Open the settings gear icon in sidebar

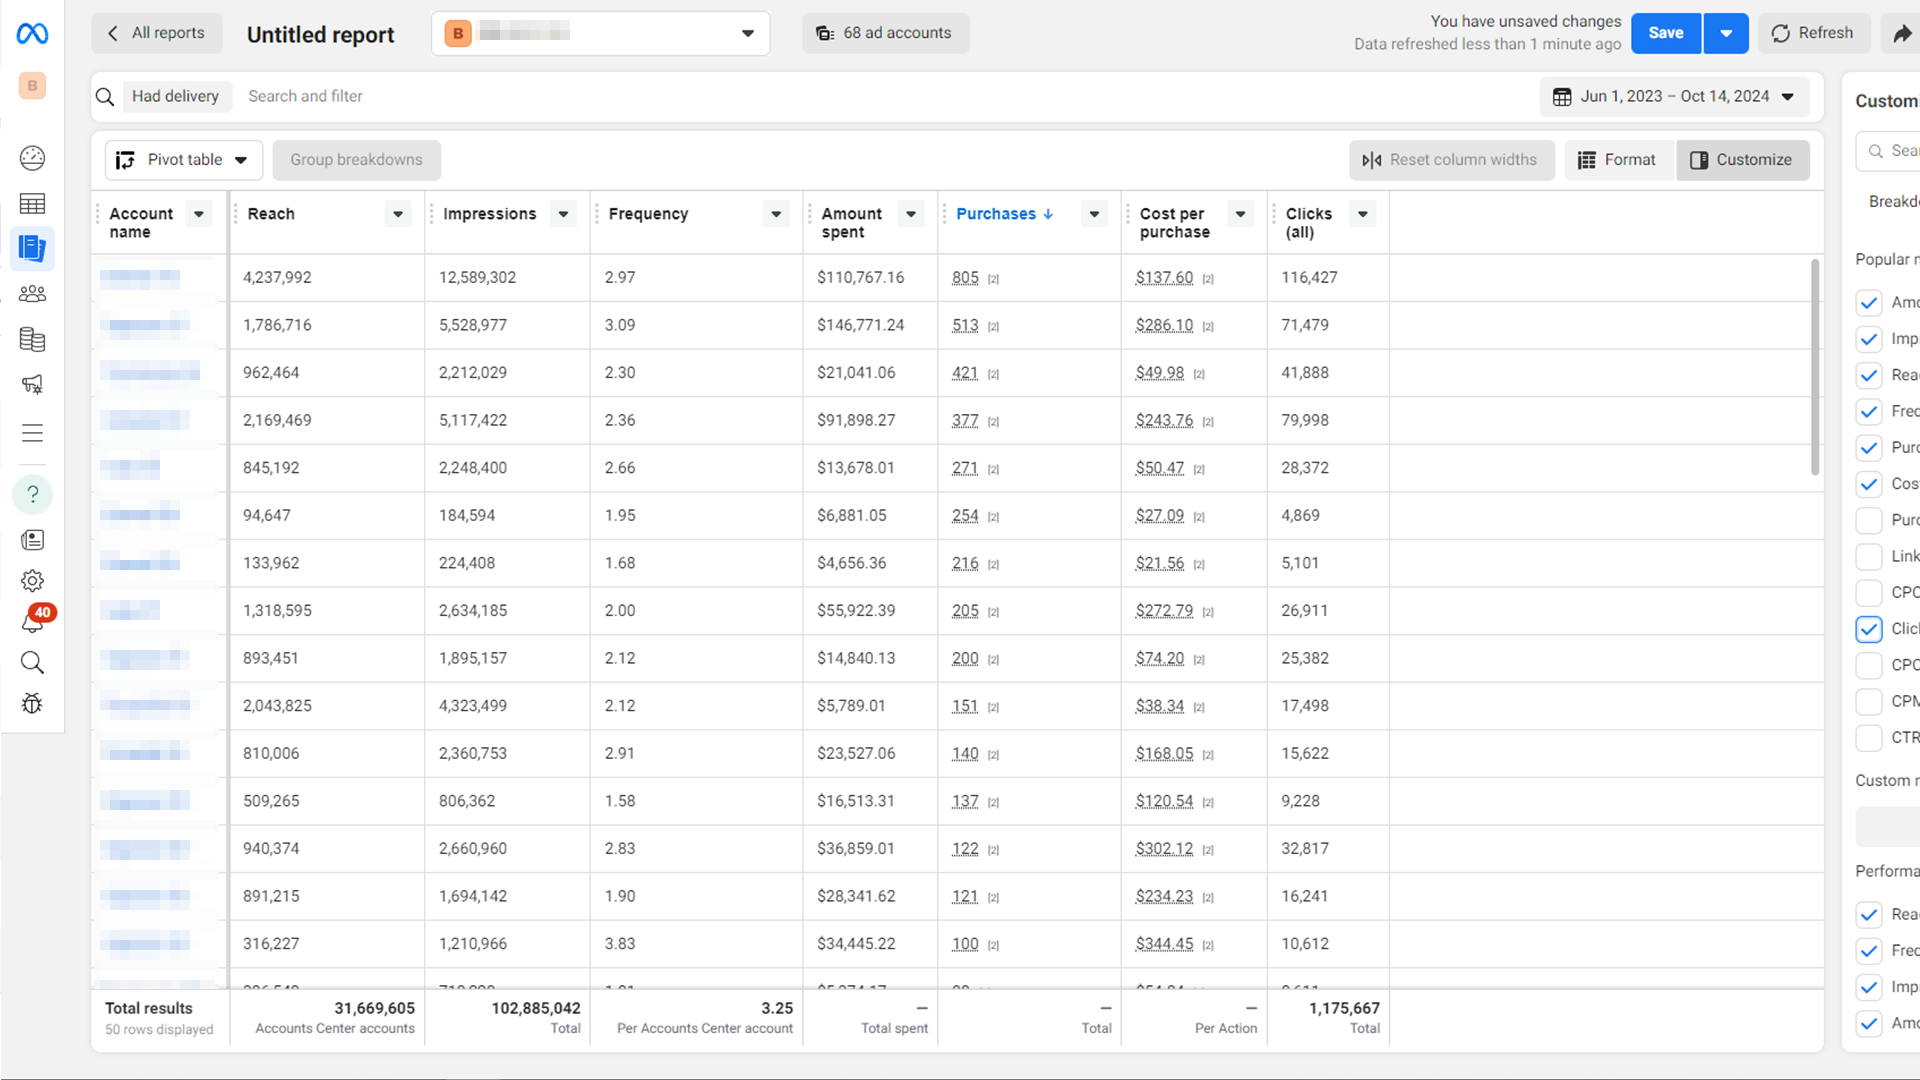(x=32, y=581)
